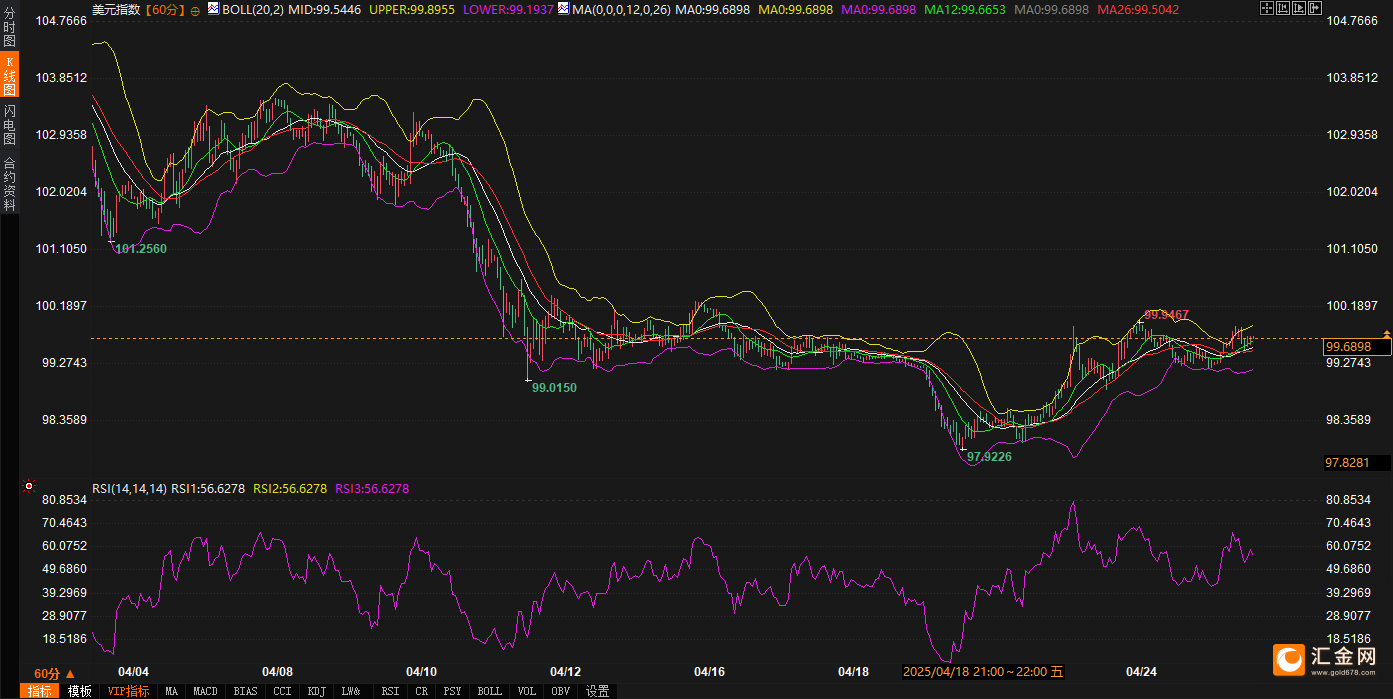1393x699 pixels.
Task: Click the rightmost expand-right chart icon
Action: [1315, 8]
